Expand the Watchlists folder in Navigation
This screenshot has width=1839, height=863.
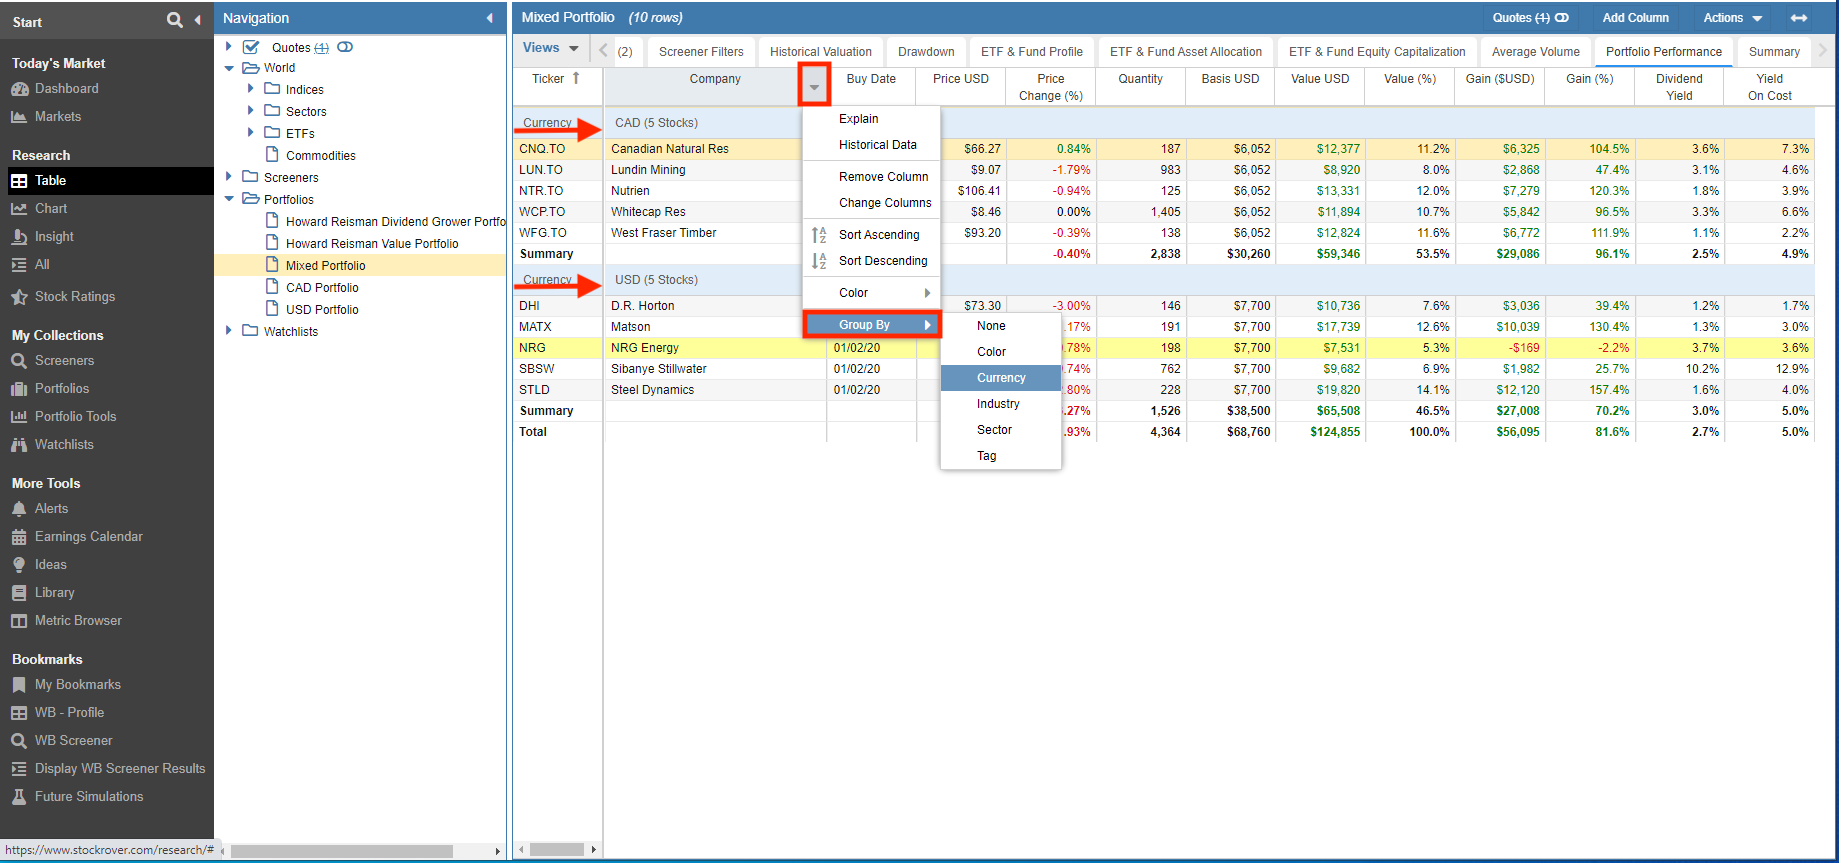[x=229, y=331]
